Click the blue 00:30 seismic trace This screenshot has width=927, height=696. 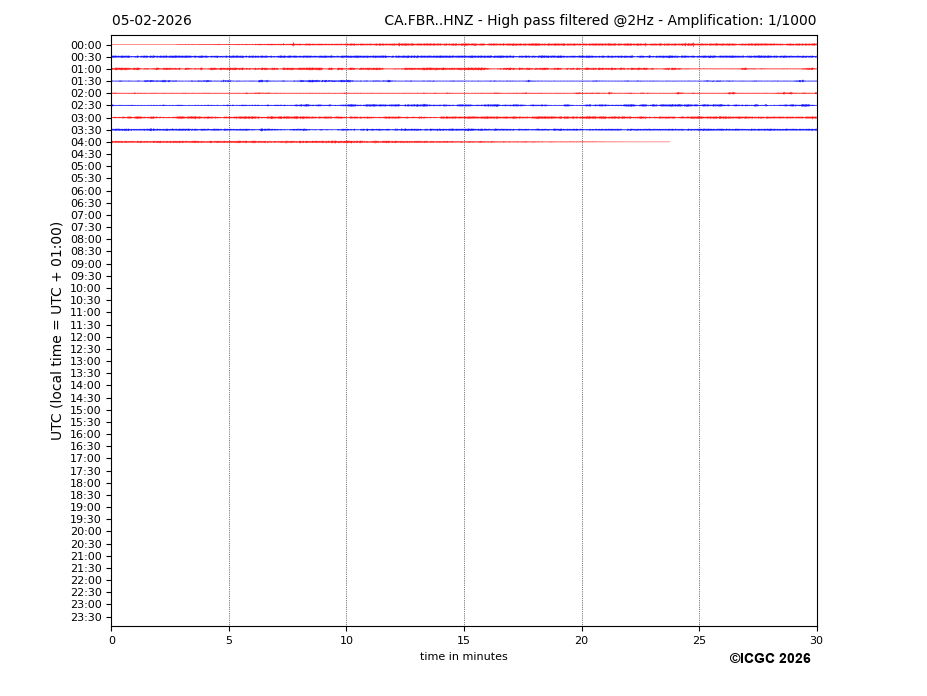click(x=463, y=57)
